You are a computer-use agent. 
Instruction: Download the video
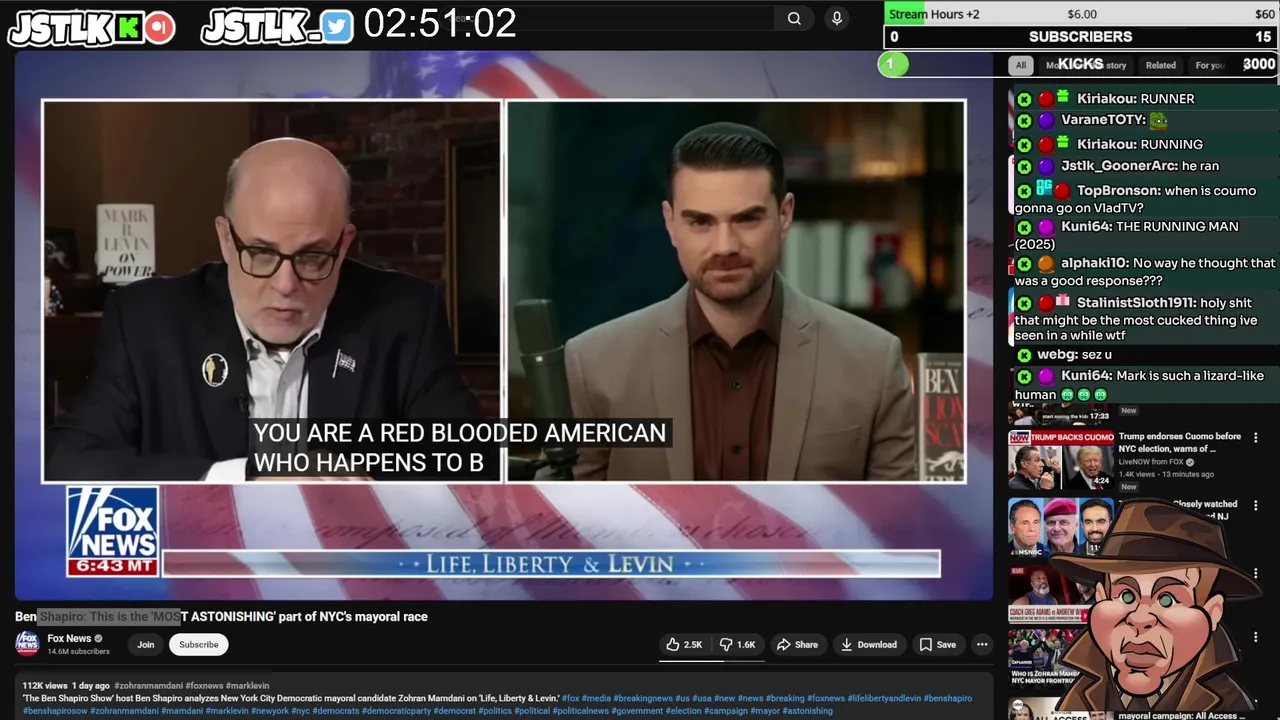click(868, 645)
